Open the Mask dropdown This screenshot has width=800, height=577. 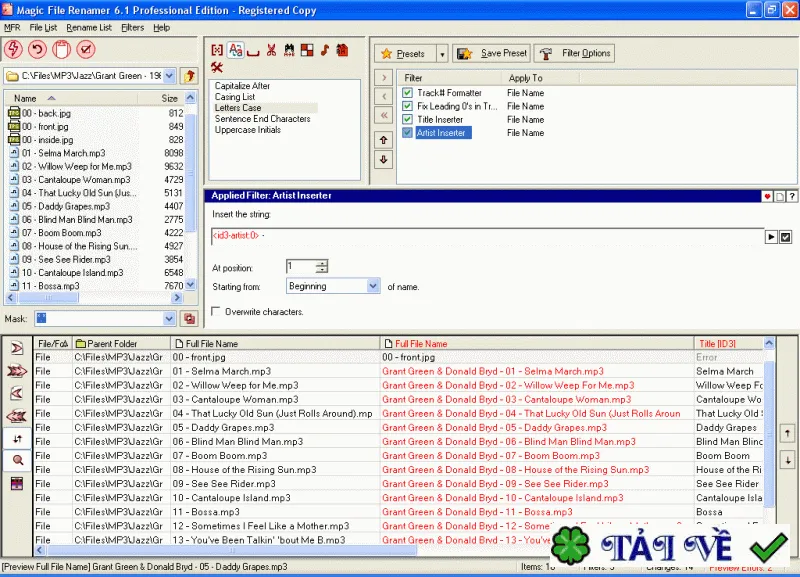(x=169, y=319)
